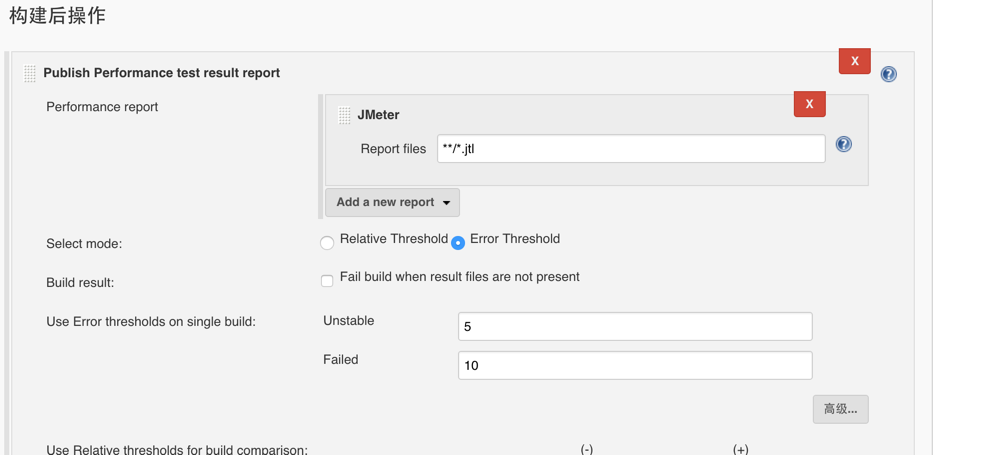The height and width of the screenshot is (455, 1003).
Task: Focus the Unstable threshold field
Action: click(x=635, y=326)
